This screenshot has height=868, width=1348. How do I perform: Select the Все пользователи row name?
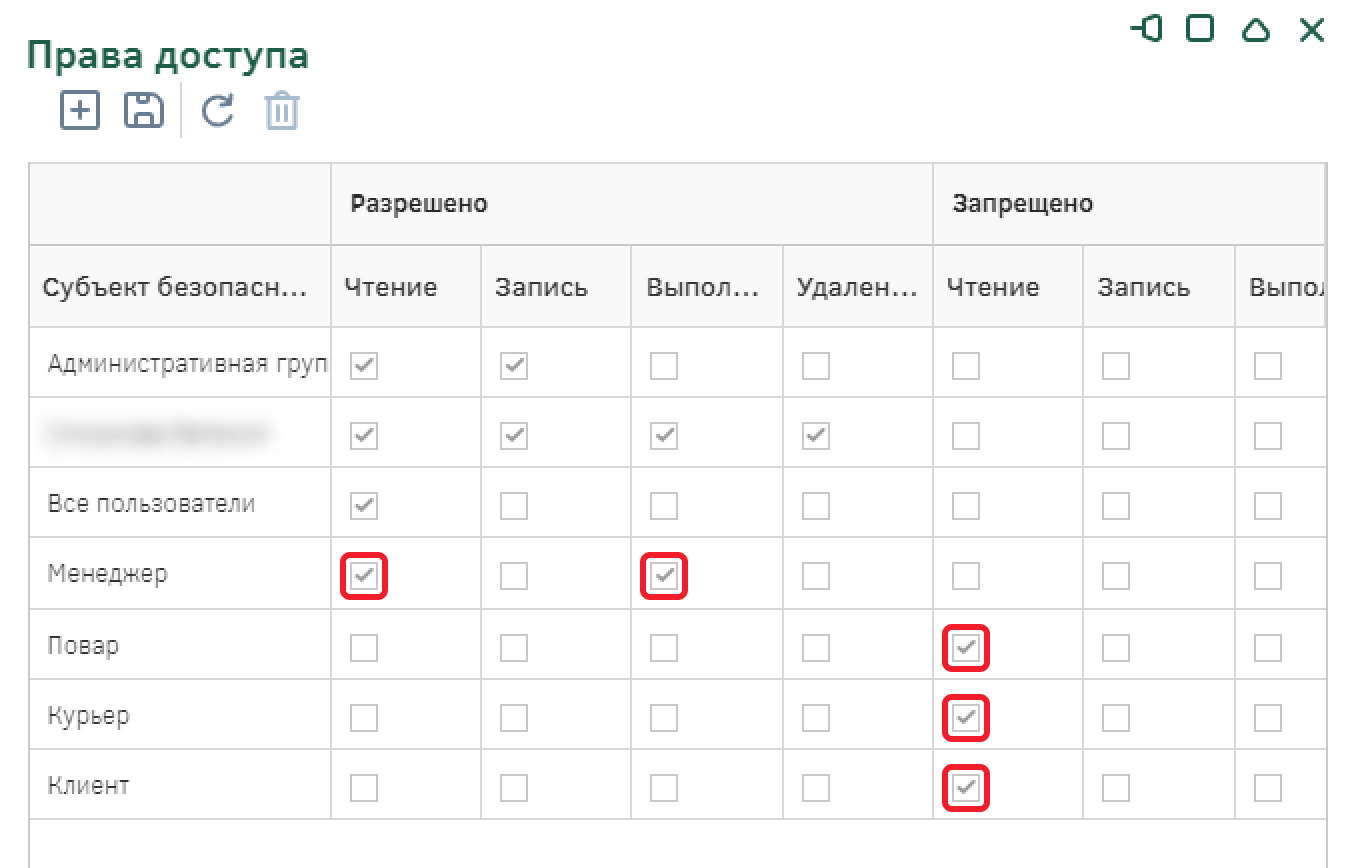pyautogui.click(x=151, y=504)
